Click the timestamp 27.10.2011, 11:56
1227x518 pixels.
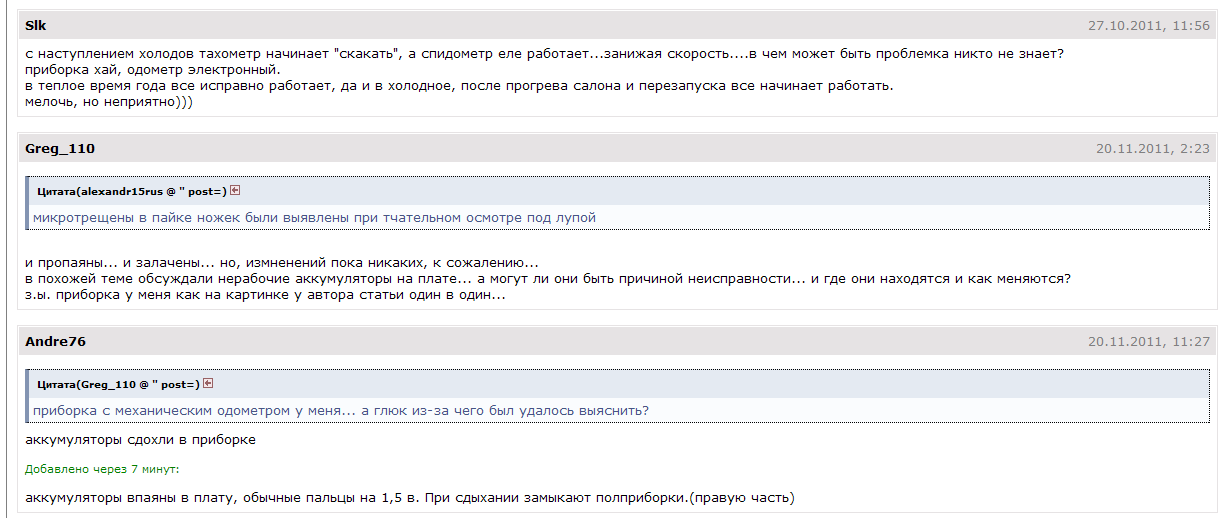click(x=1149, y=25)
